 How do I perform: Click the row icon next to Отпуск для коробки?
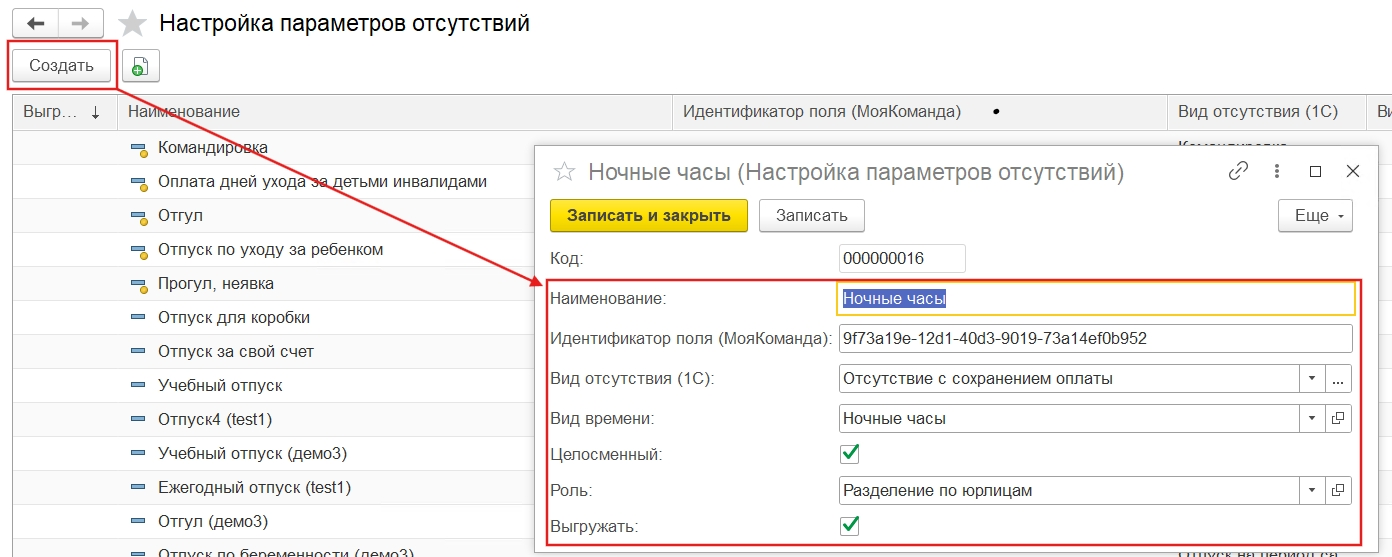(x=138, y=318)
